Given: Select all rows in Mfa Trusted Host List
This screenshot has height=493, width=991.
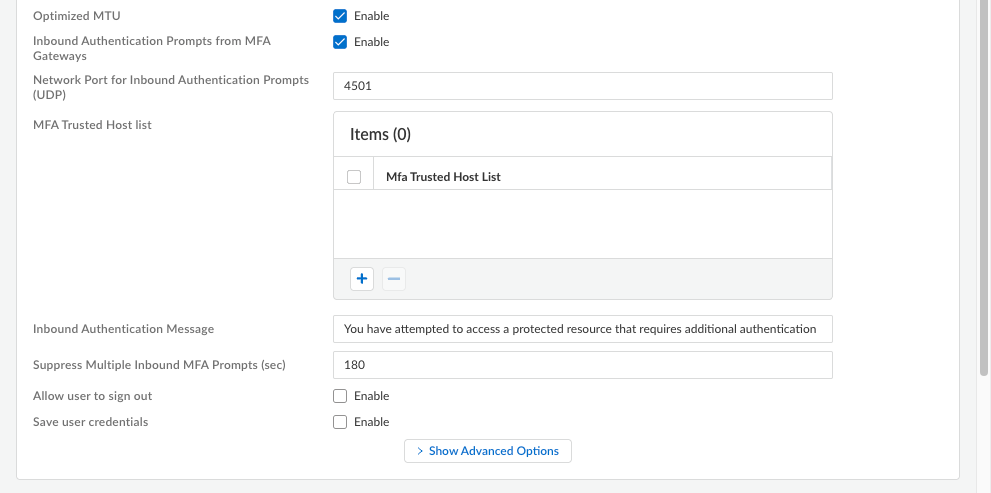Looking at the screenshot, I should point(353,177).
